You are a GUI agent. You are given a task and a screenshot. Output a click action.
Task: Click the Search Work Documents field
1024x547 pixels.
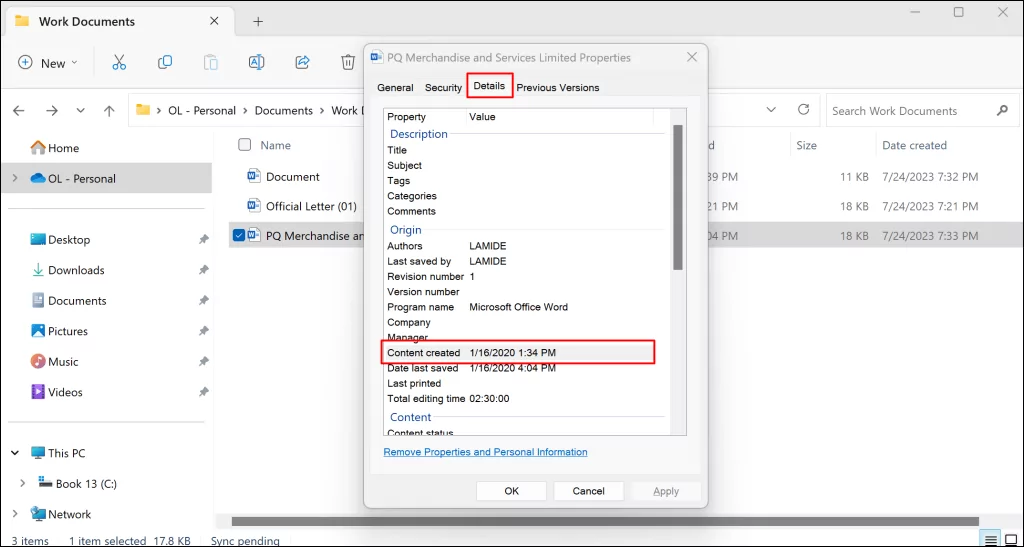pos(908,111)
